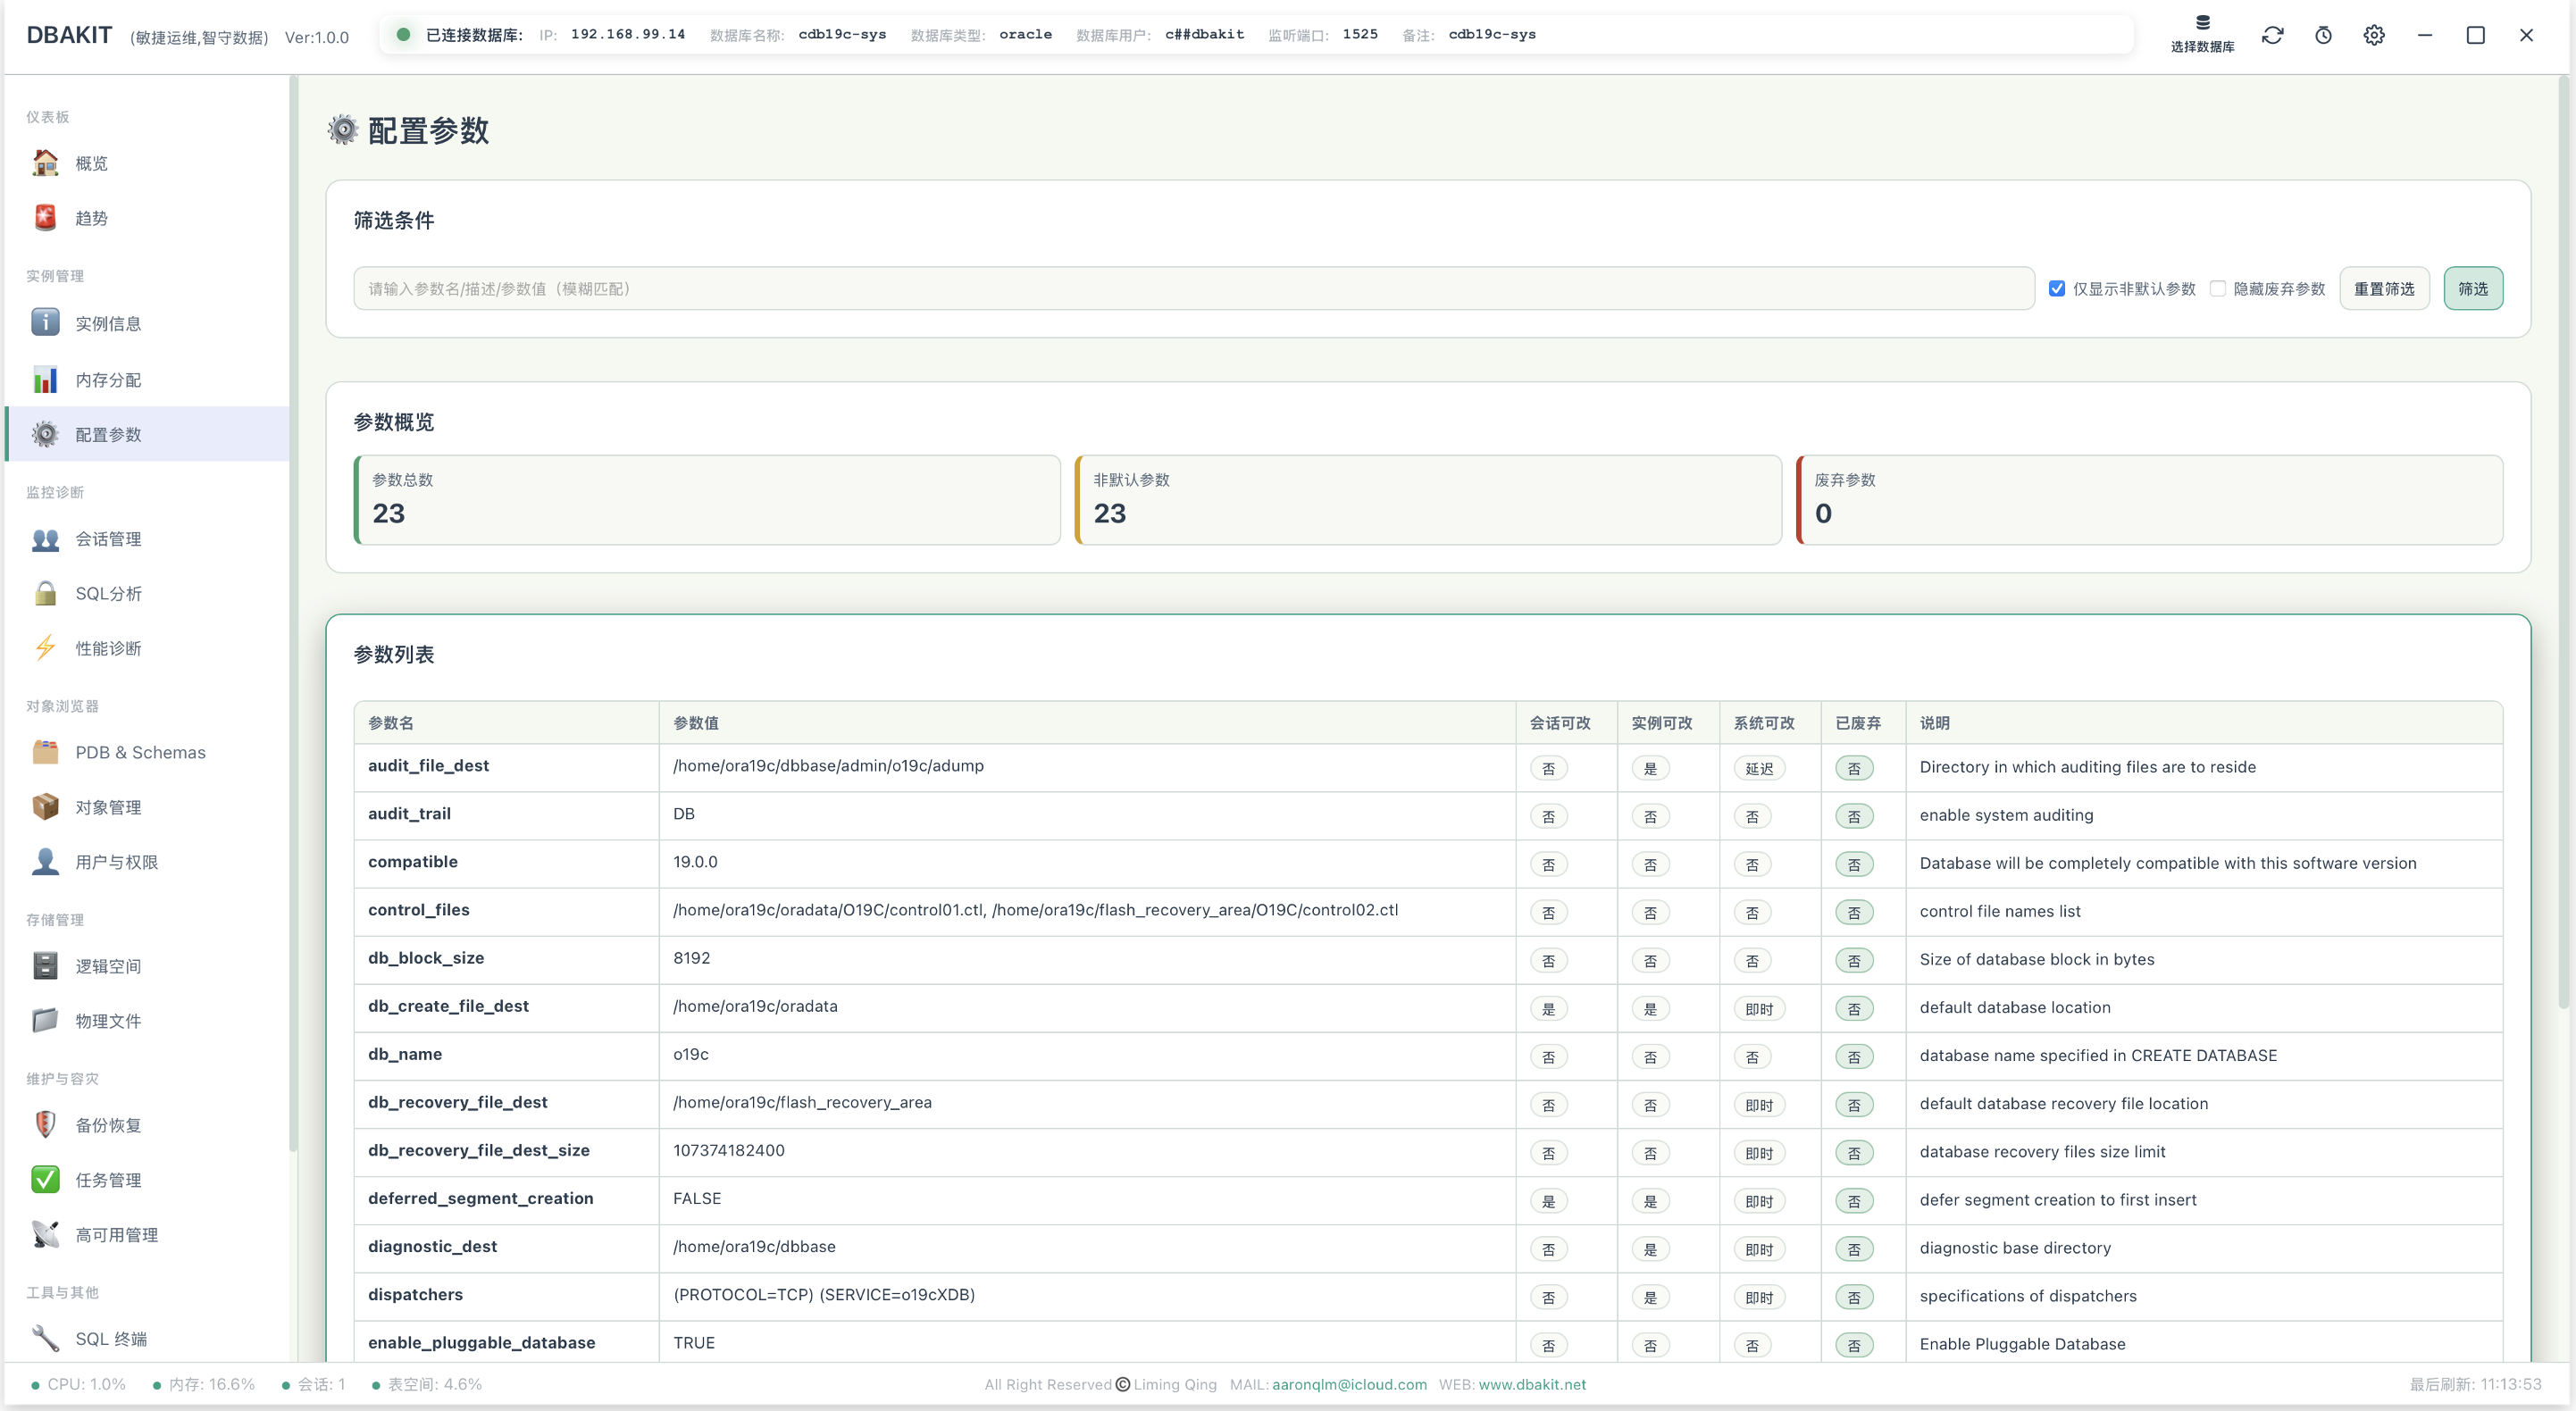Click the 参数总数 summary card

707,500
